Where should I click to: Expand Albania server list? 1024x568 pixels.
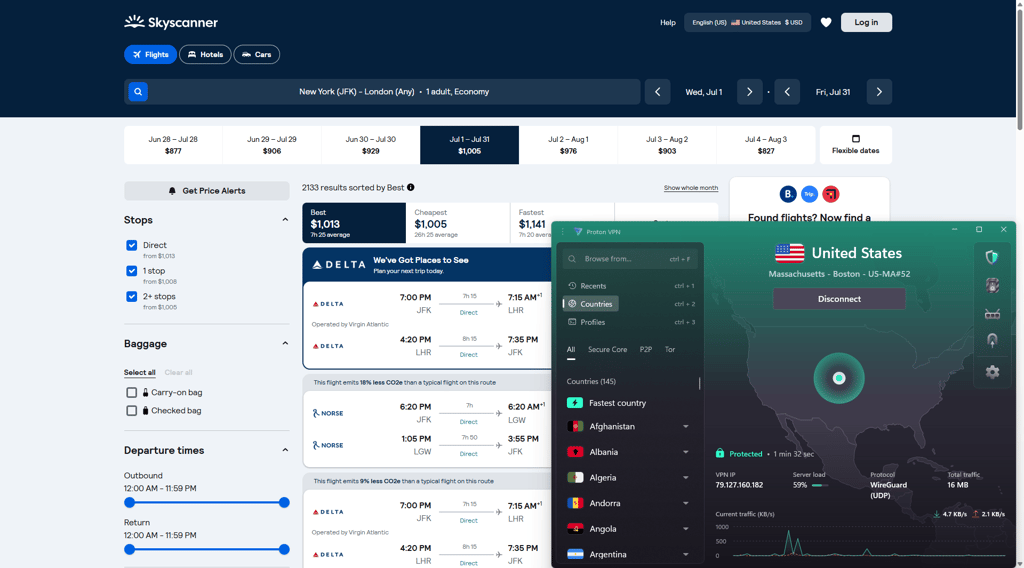click(x=686, y=452)
